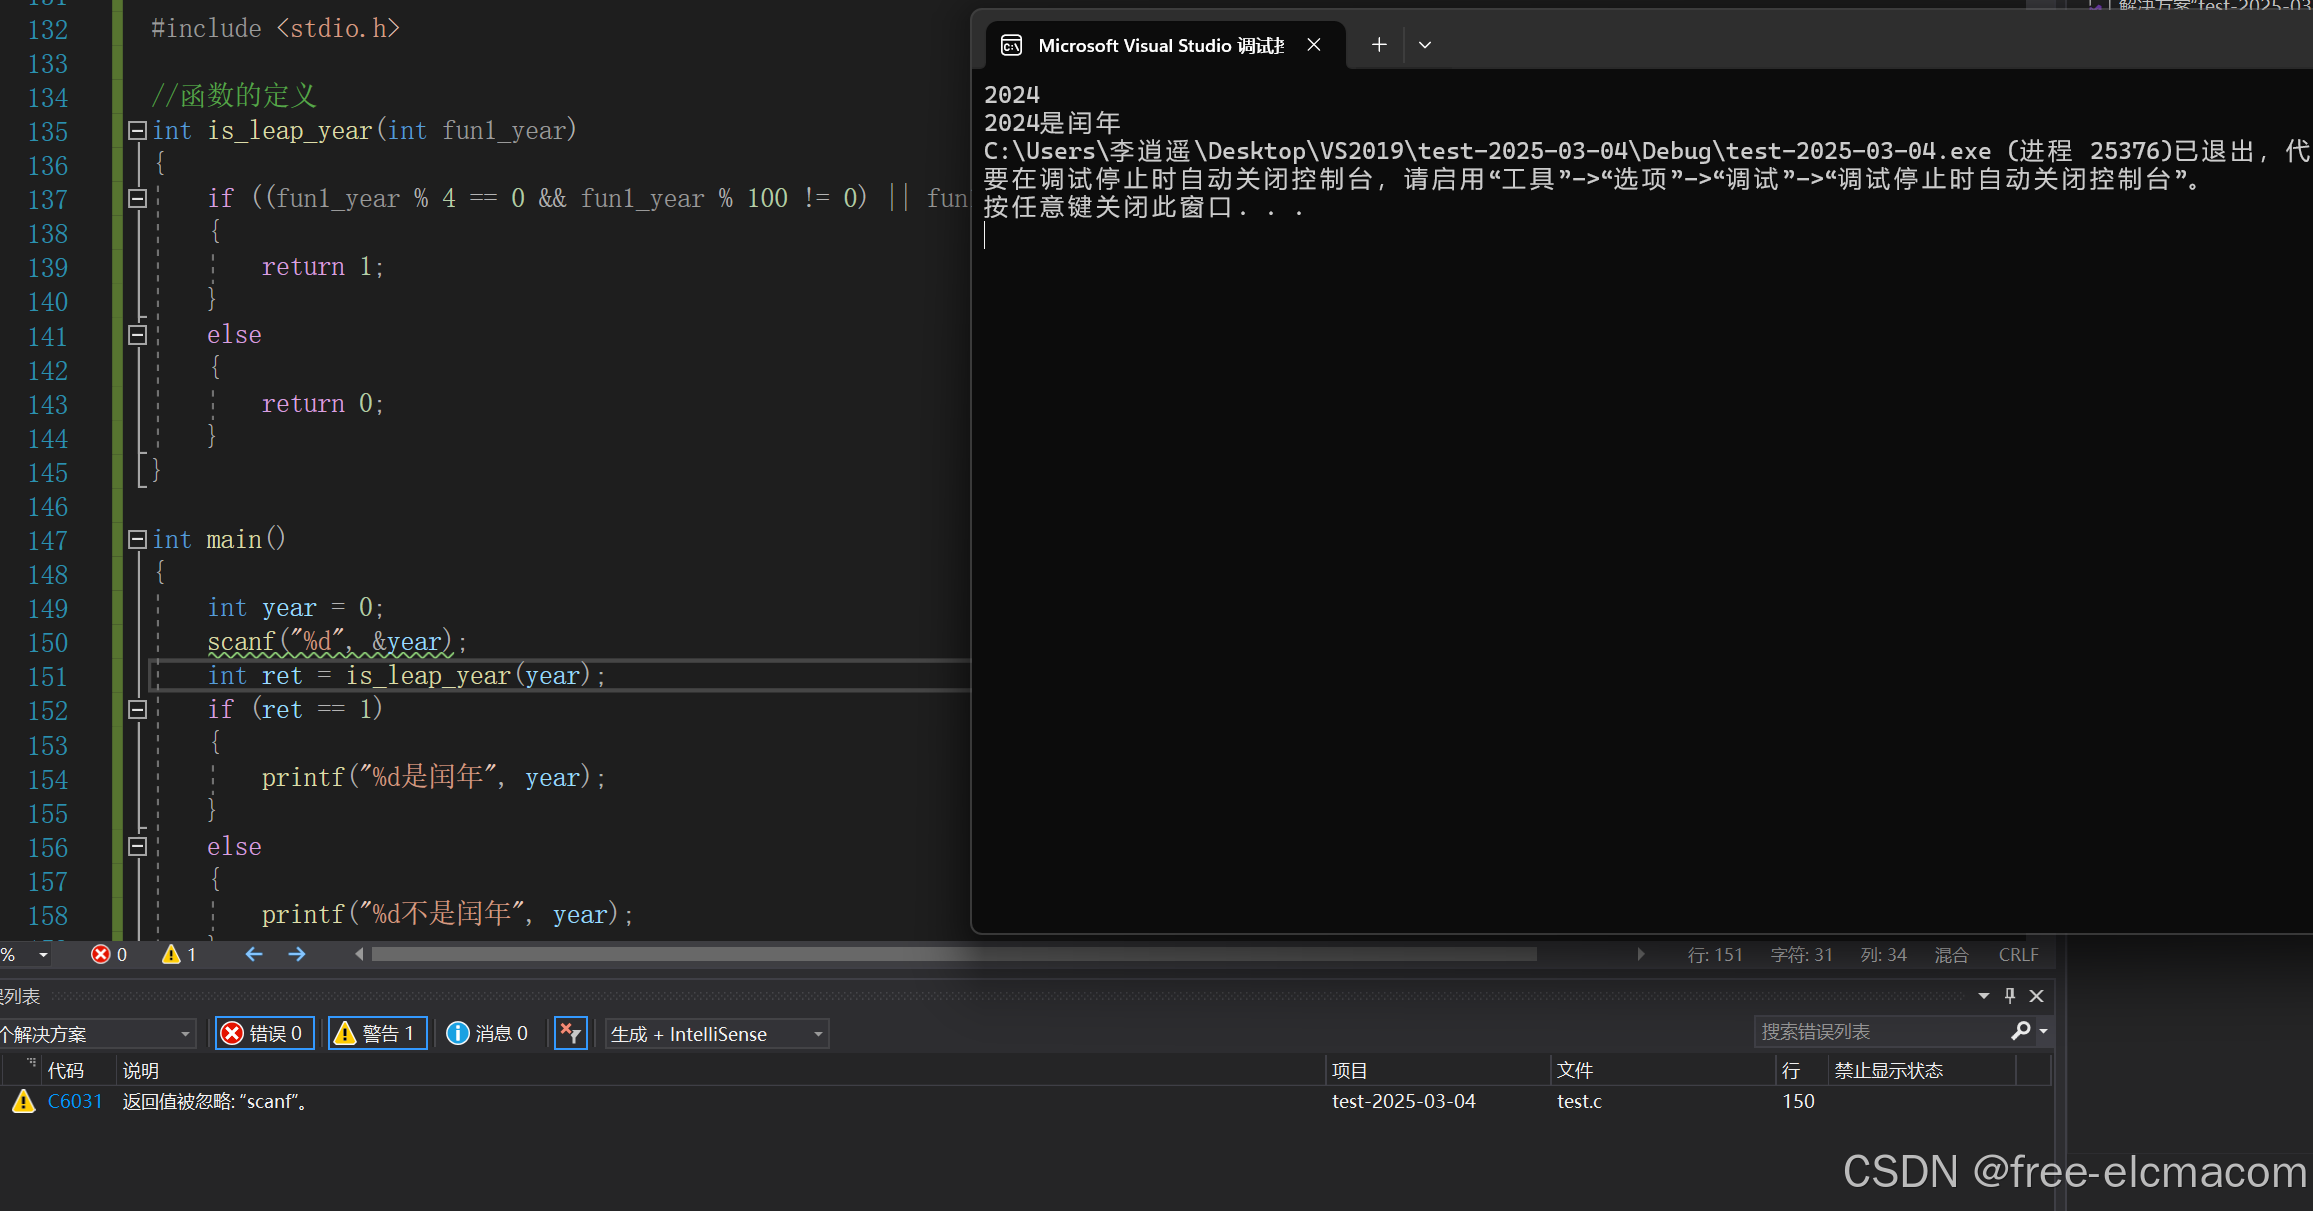Screen dimensions: 2313x1211
Task: Toggle the 错误 0 errors filter button
Action: click(265, 1033)
